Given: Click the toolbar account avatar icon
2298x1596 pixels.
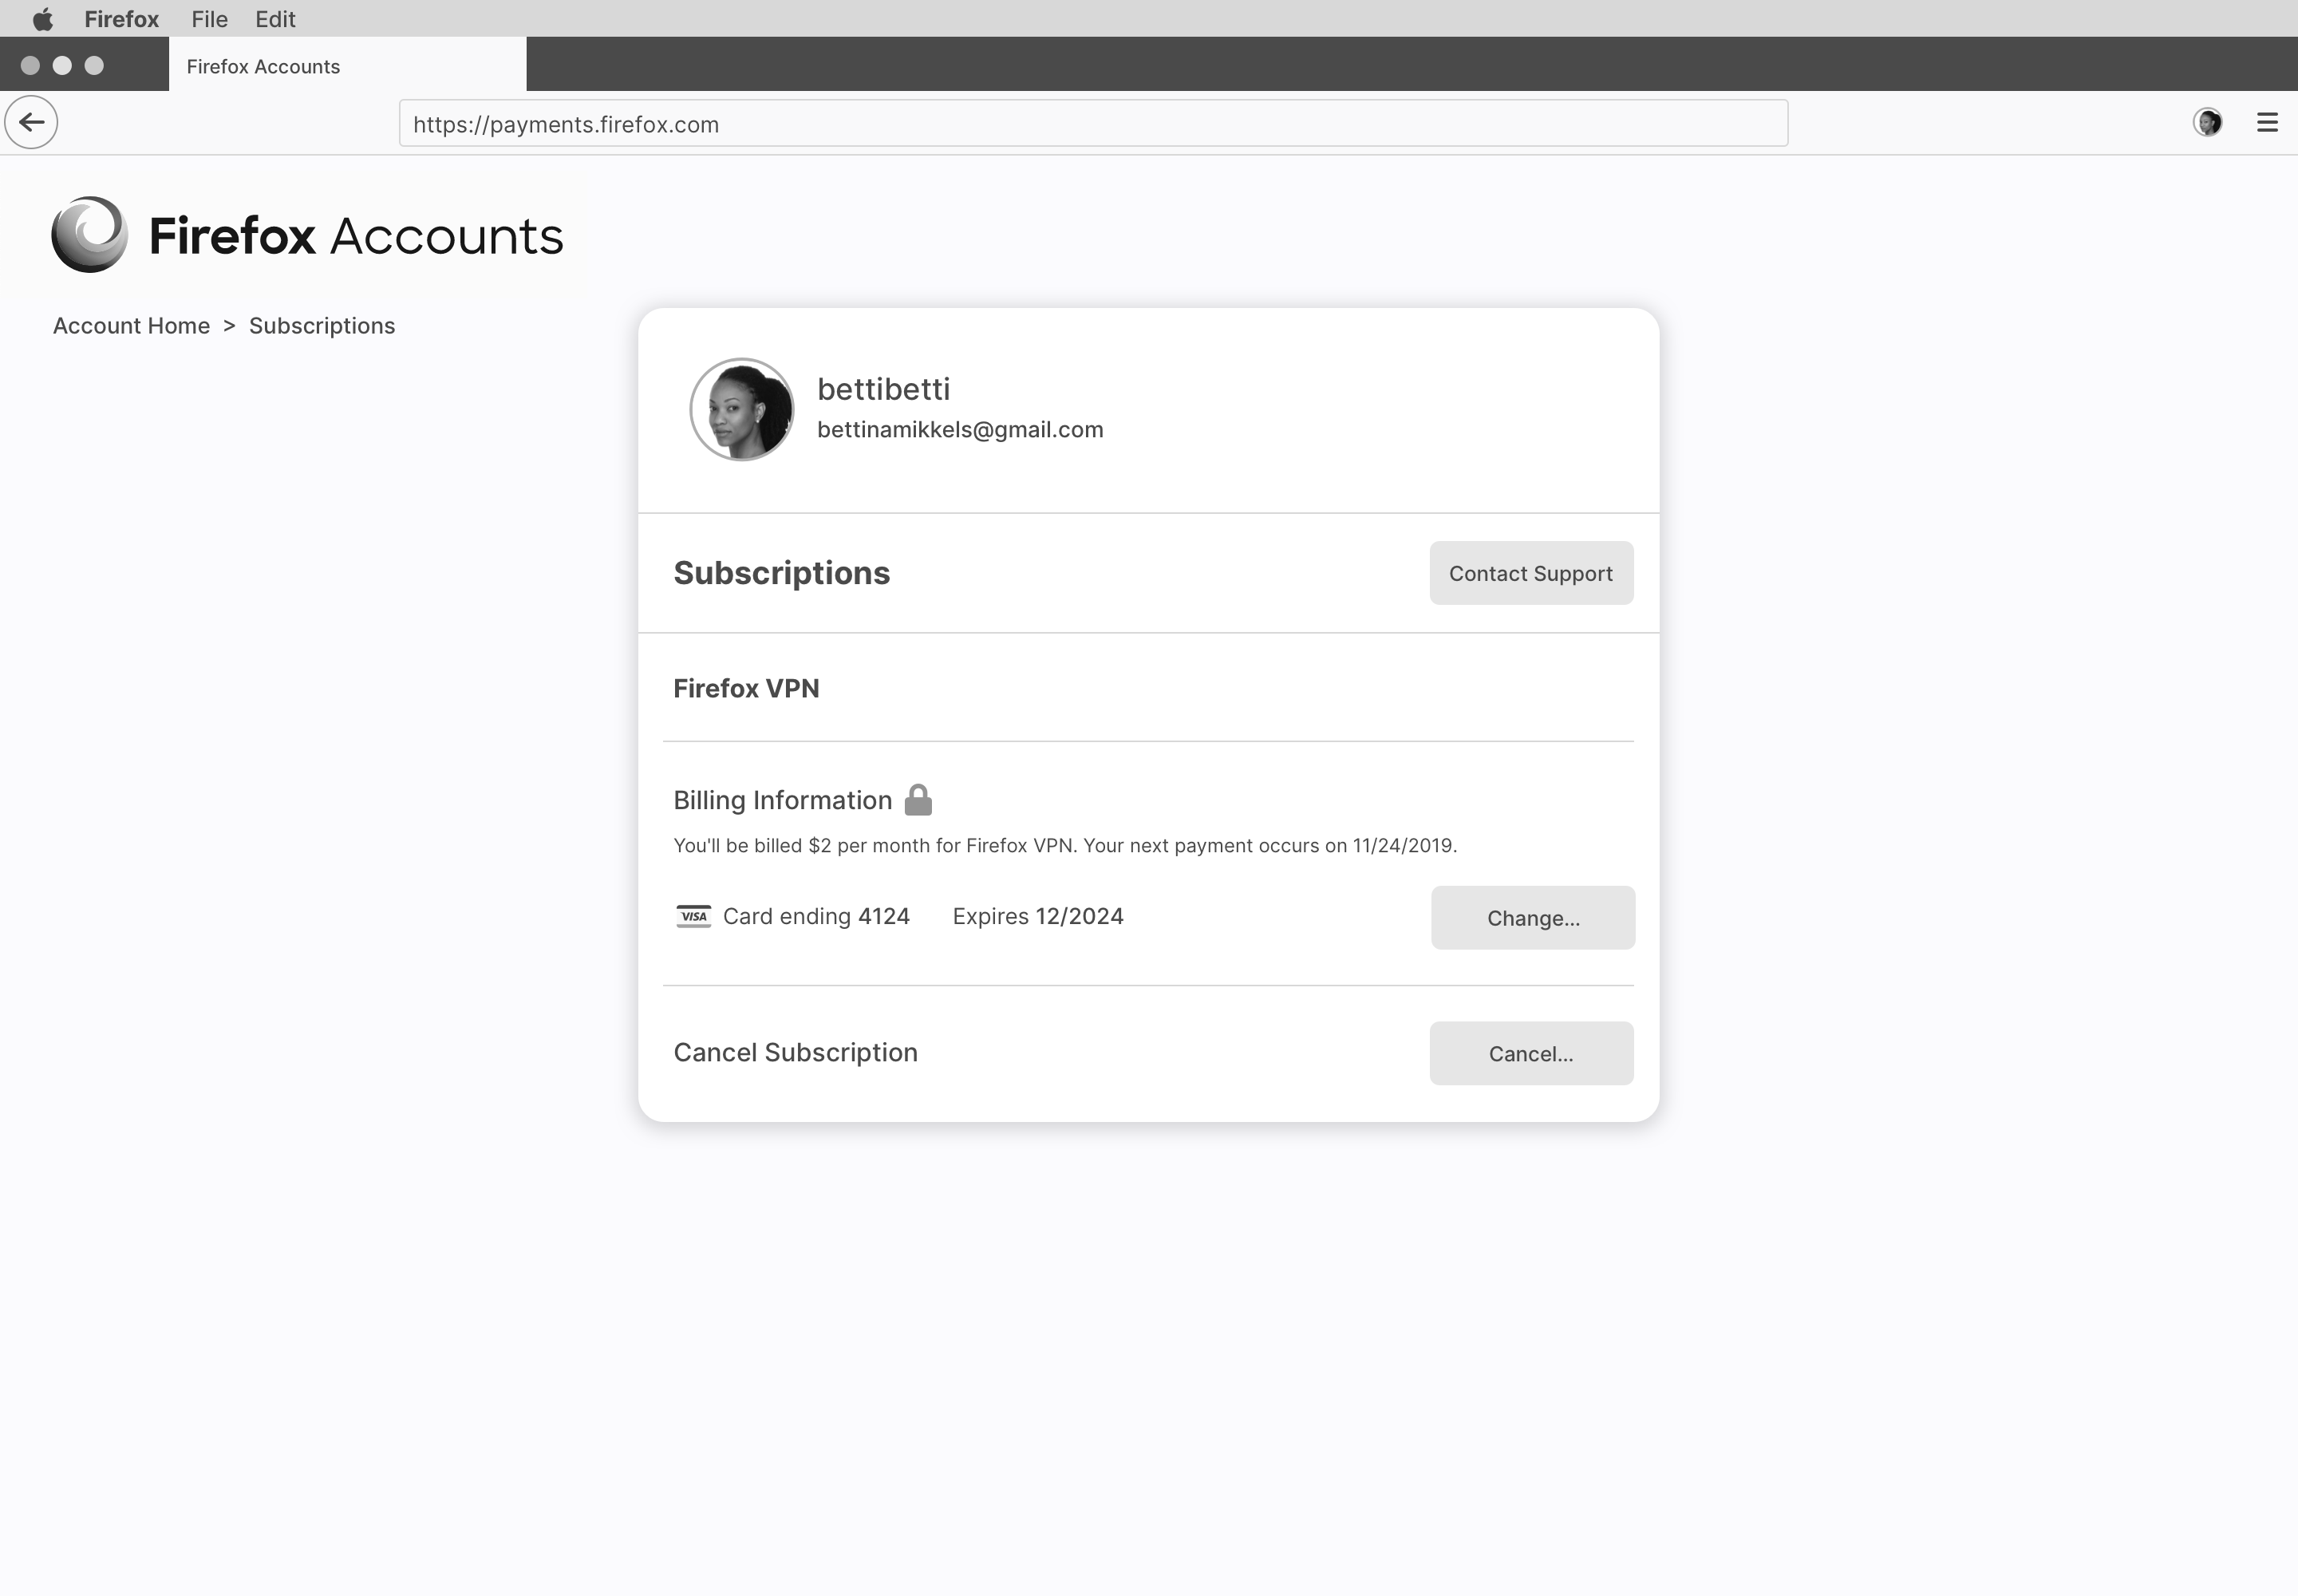Looking at the screenshot, I should (2207, 122).
